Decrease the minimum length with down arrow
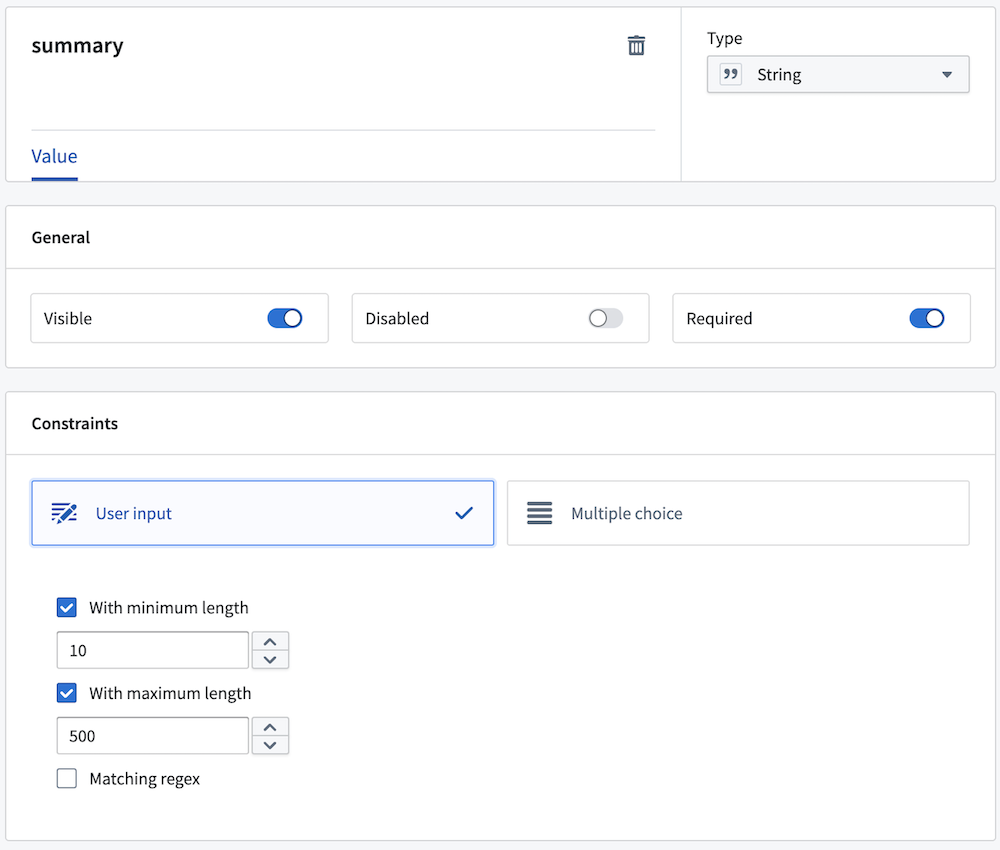Viewport: 1000px width, 850px height. (x=270, y=659)
